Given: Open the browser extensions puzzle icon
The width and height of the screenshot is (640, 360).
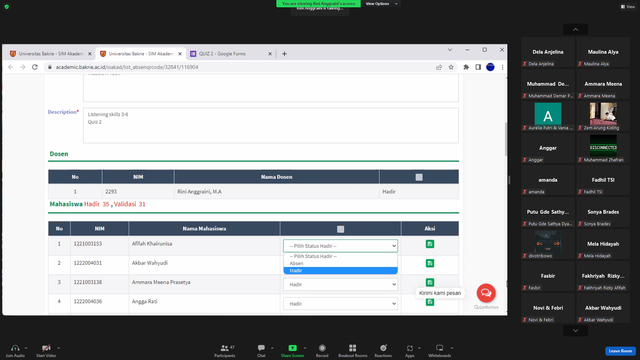Looking at the screenshot, I should [x=466, y=67].
